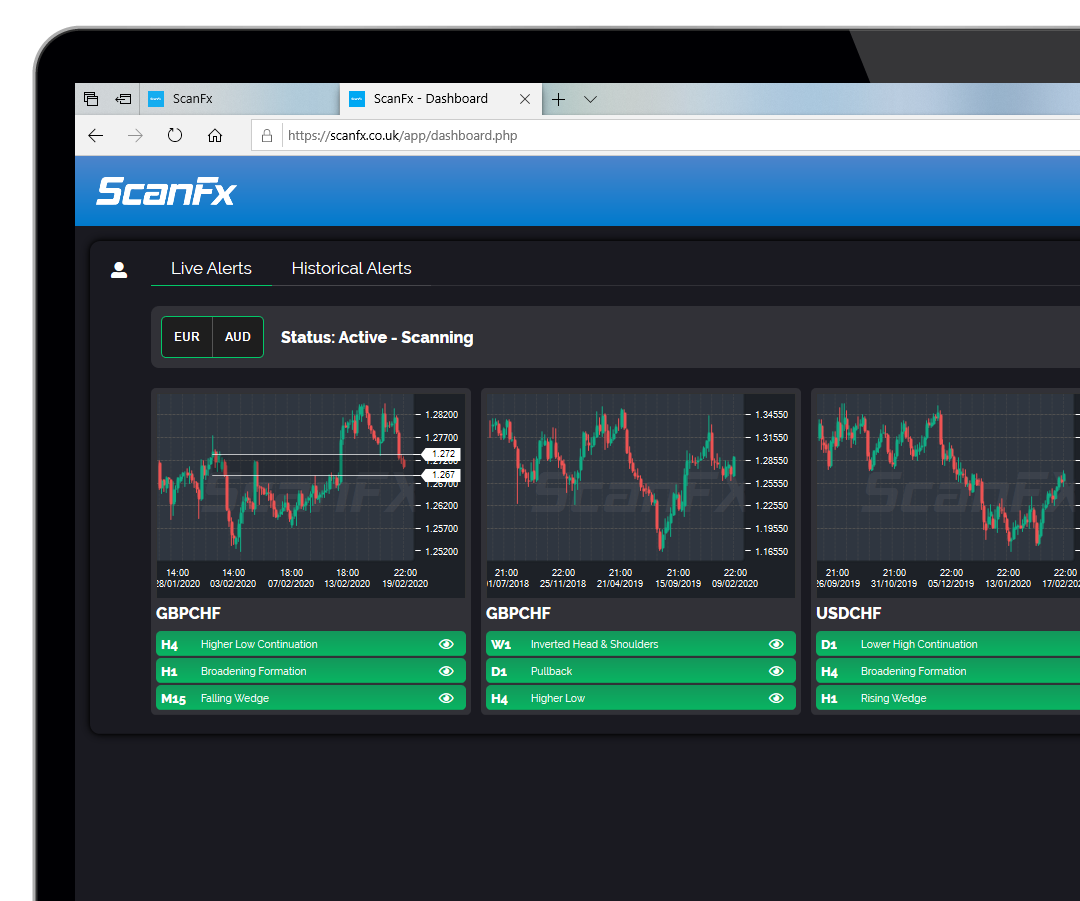Click the ScanFx logo in header
1080x901 pixels.
166,191
